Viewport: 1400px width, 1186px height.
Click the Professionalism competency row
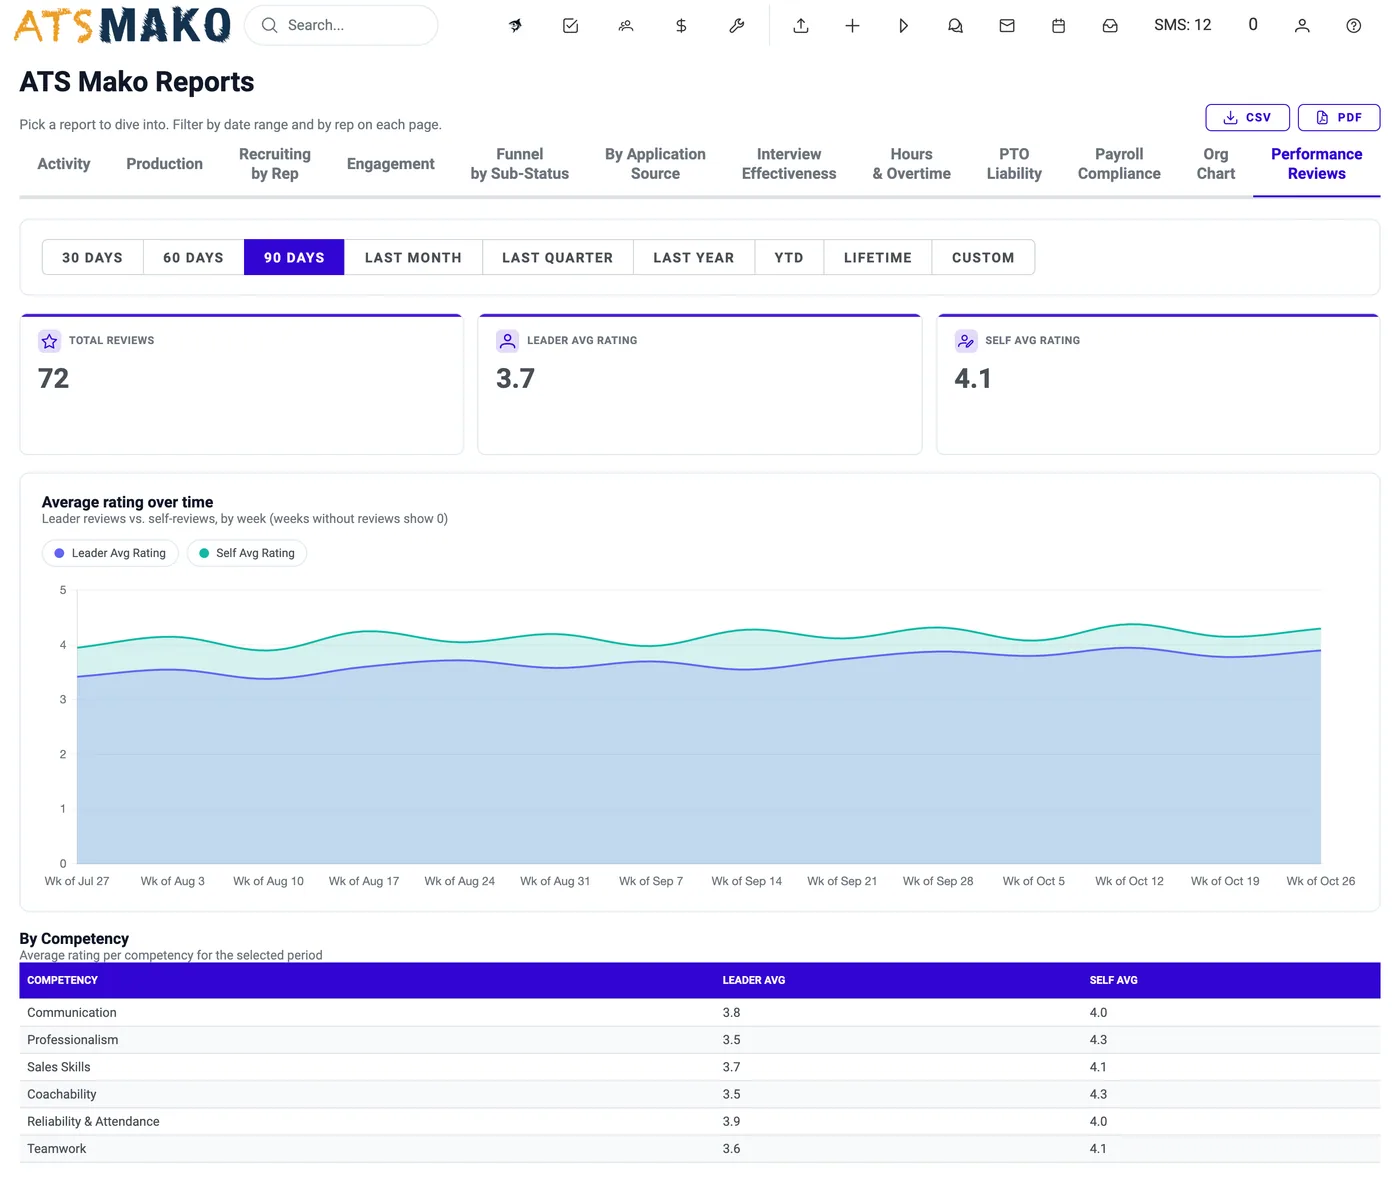[x=700, y=1040]
